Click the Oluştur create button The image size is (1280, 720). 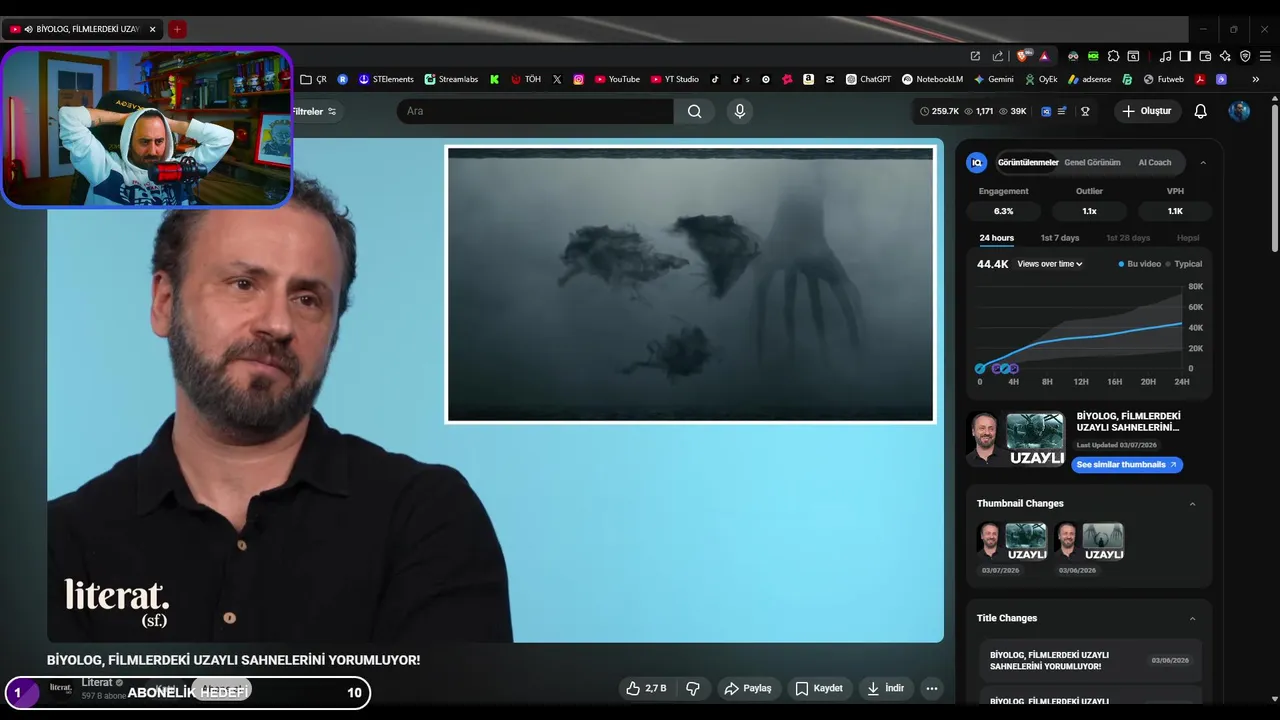(x=1147, y=111)
